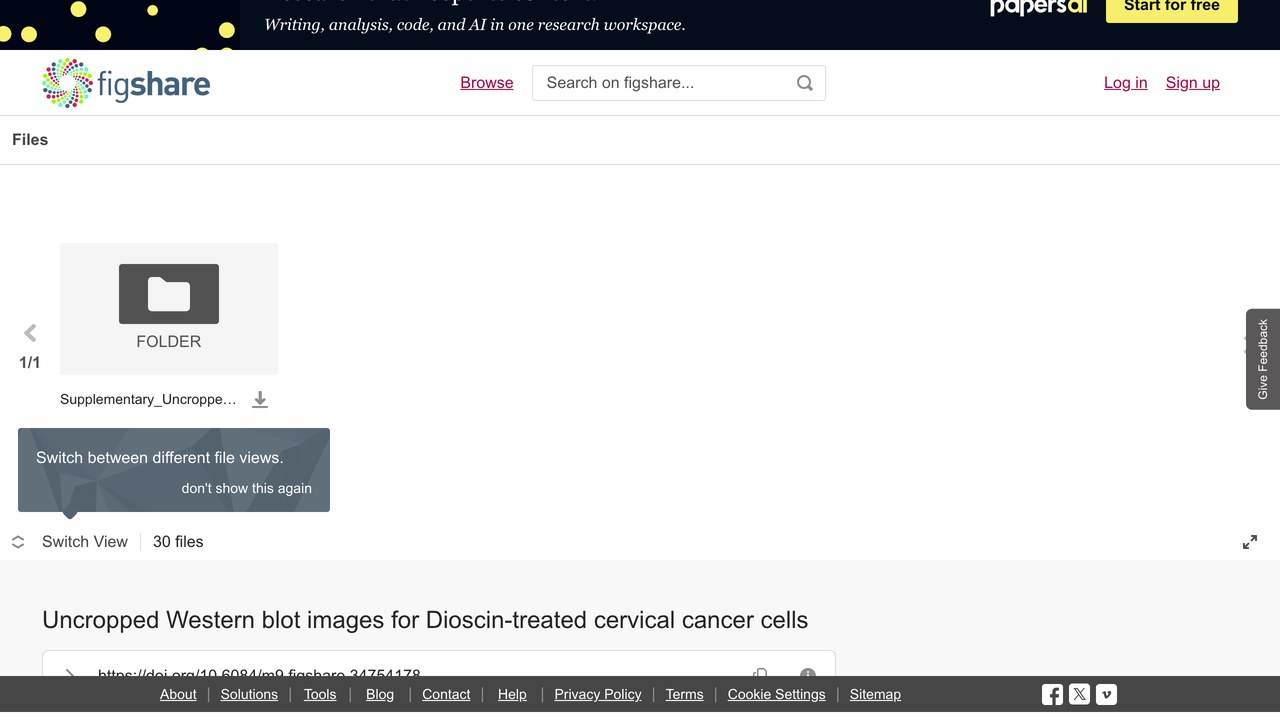The image size is (1280, 720).
Task: Go to previous file with left chevron
Action: coord(30,333)
